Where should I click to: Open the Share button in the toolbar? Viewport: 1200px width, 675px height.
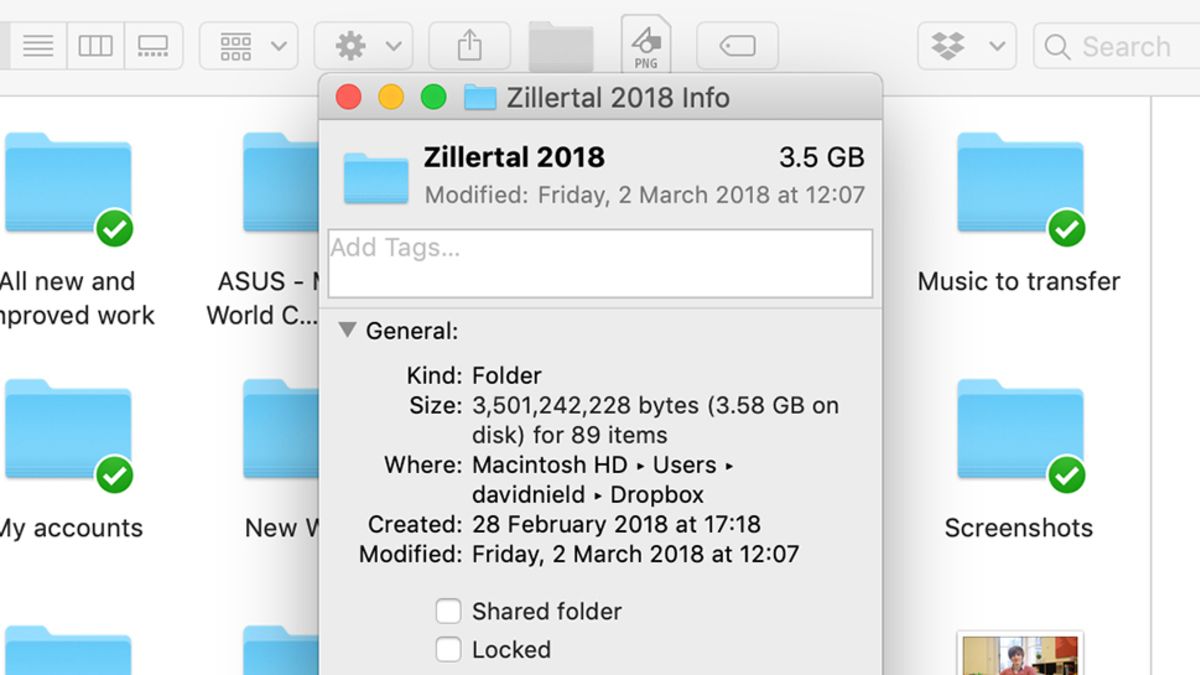[470, 45]
